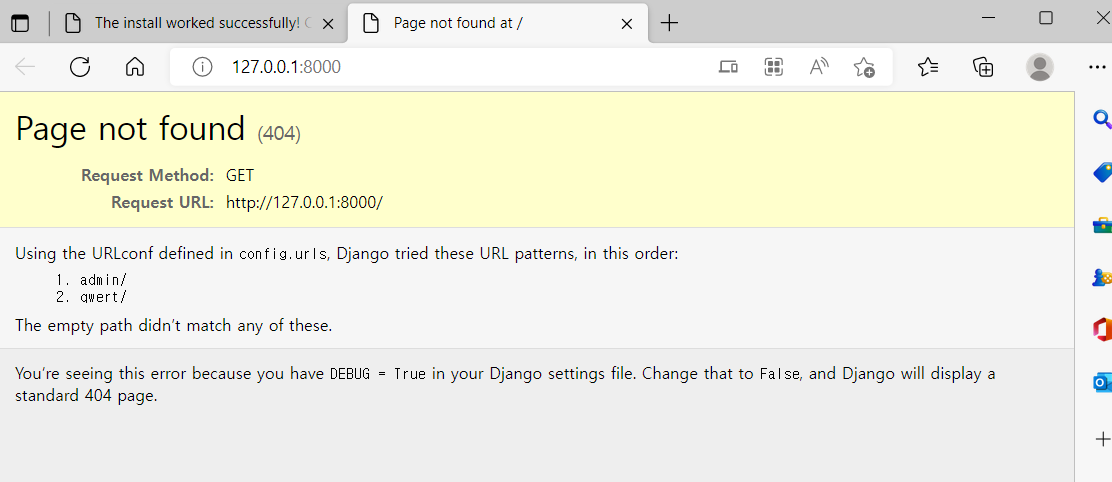This screenshot has height=482, width=1112.
Task: Add a sidebar app with plus icon
Action: coord(1102,439)
